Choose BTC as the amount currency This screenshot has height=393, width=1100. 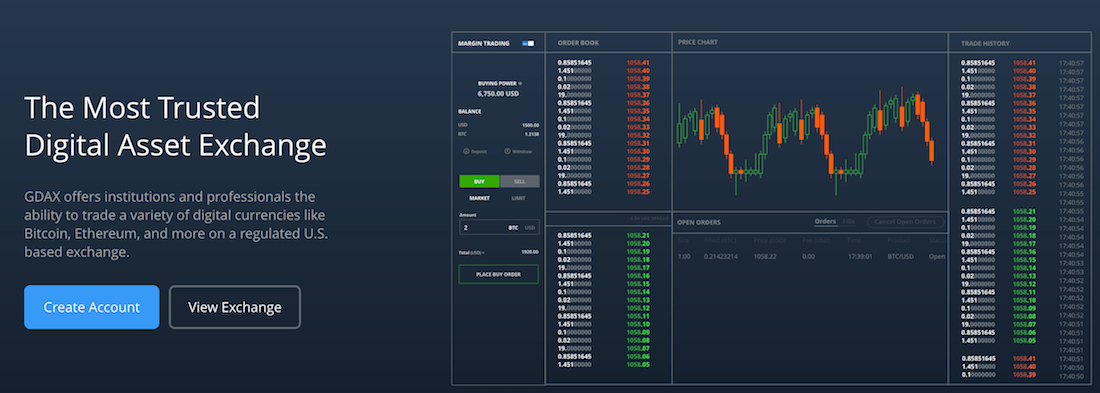(514, 227)
